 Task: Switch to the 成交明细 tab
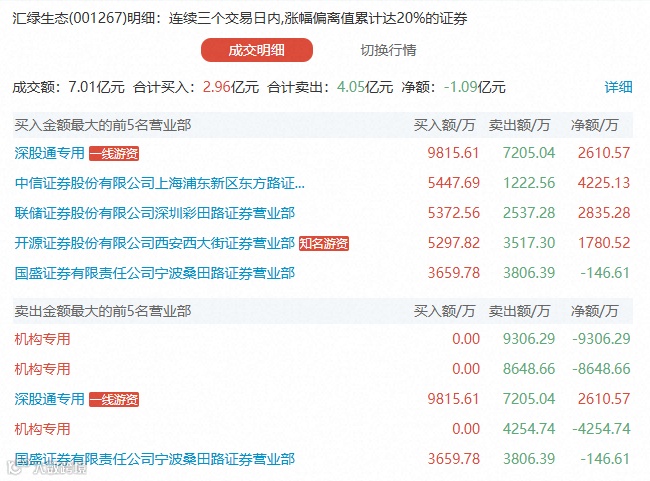[x=257, y=50]
